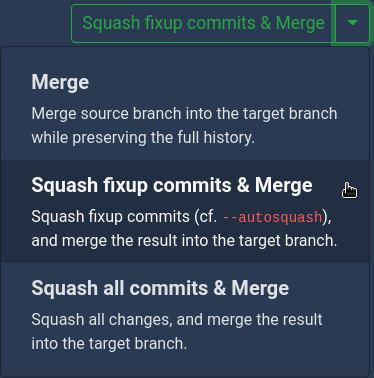Click 'and merge the result into the target branch.' line
Image resolution: width=374 pixels, height=378 pixels.
point(184,240)
